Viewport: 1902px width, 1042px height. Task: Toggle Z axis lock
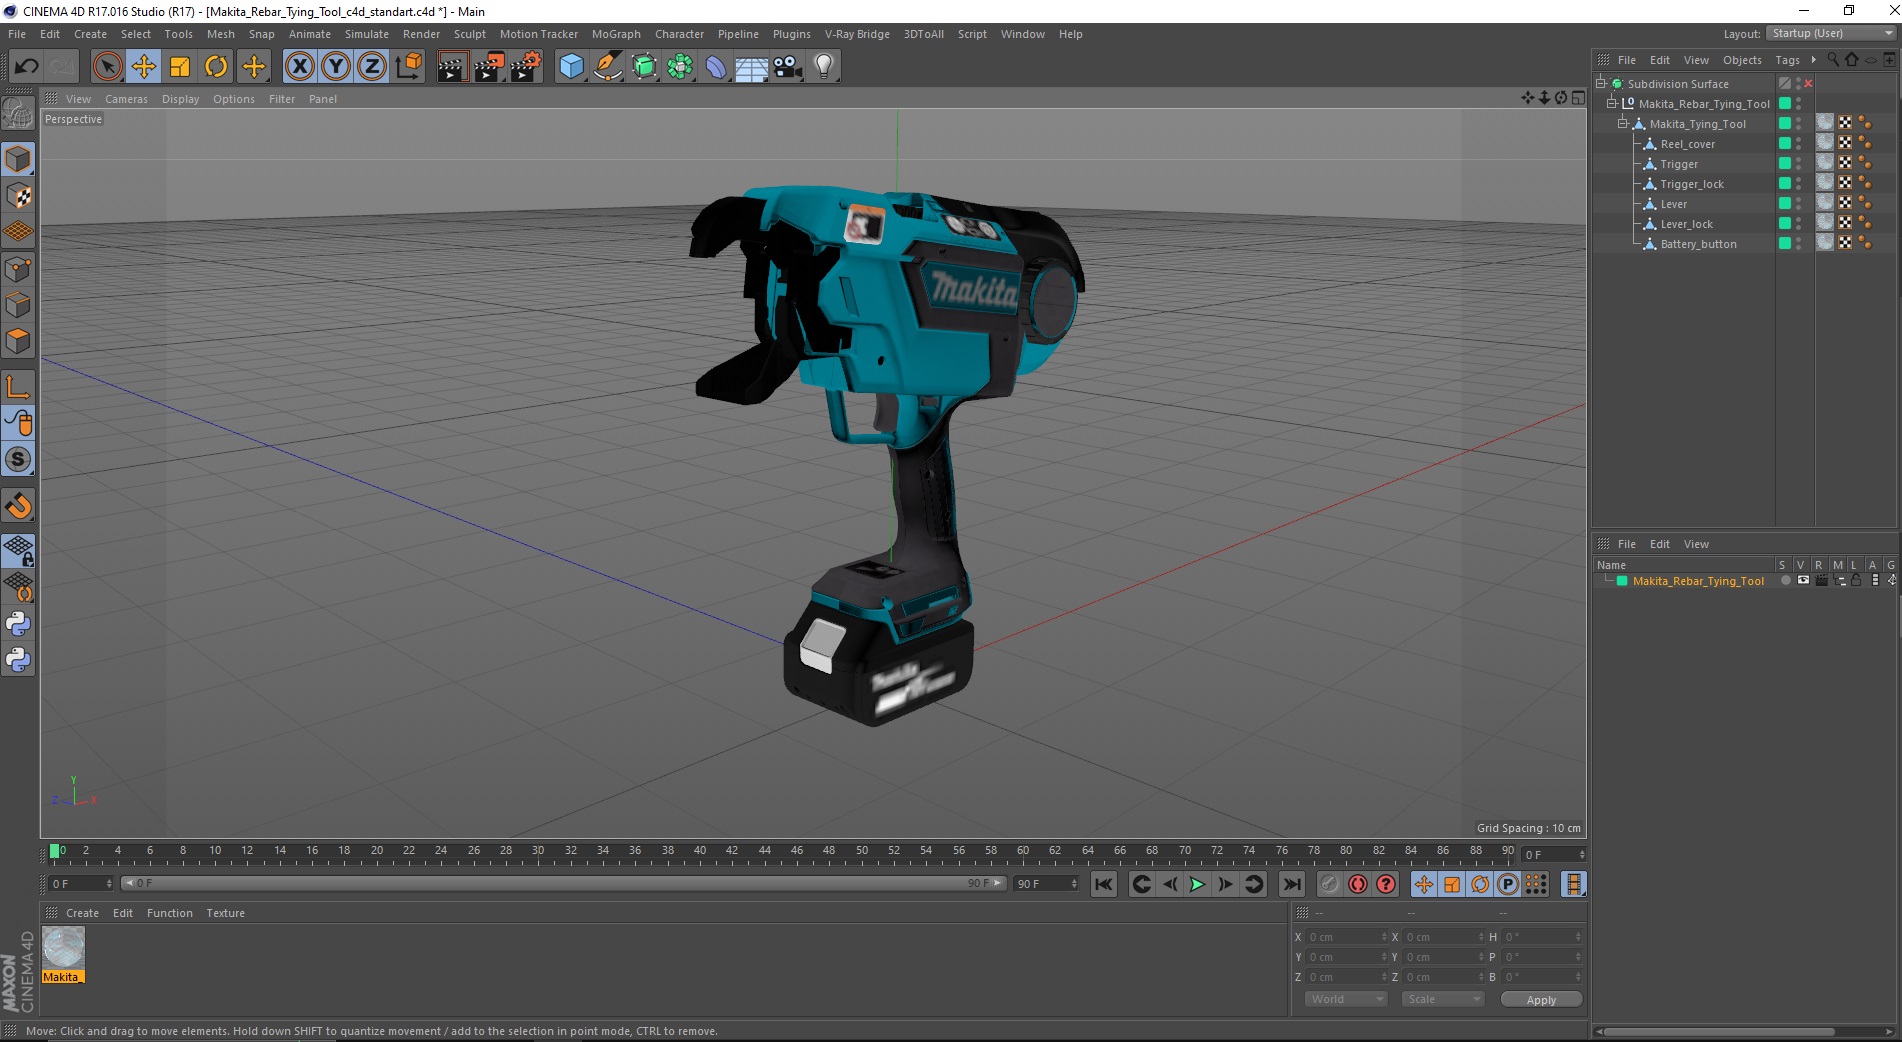pos(372,67)
